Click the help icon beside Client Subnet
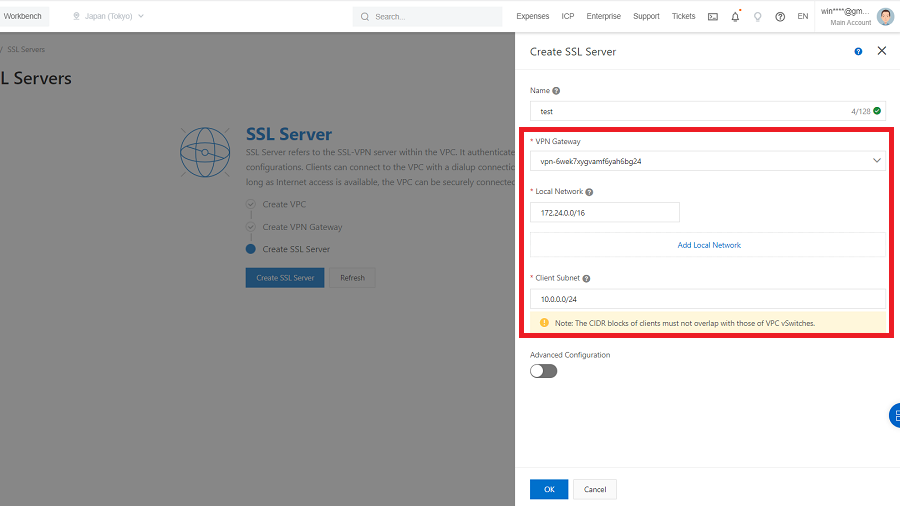The height and width of the screenshot is (506, 900). pos(586,279)
